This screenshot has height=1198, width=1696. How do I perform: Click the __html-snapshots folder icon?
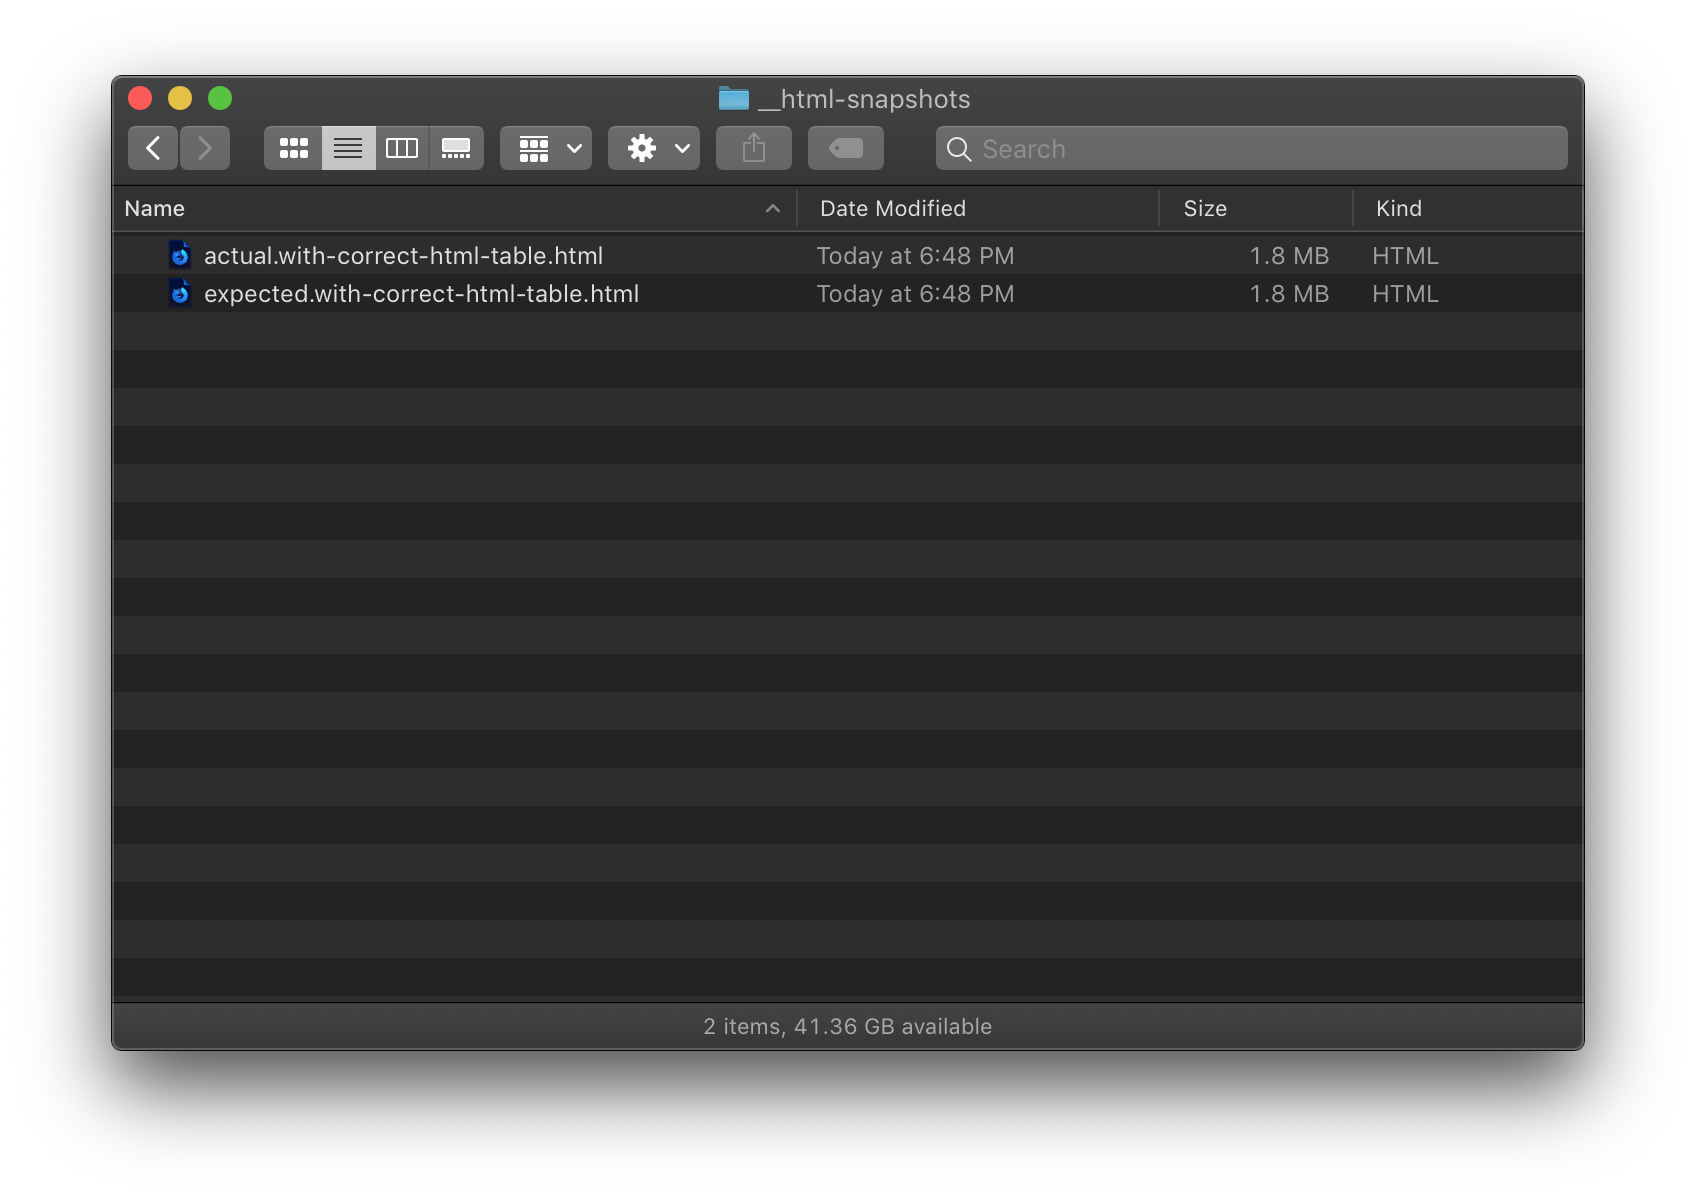tap(734, 98)
